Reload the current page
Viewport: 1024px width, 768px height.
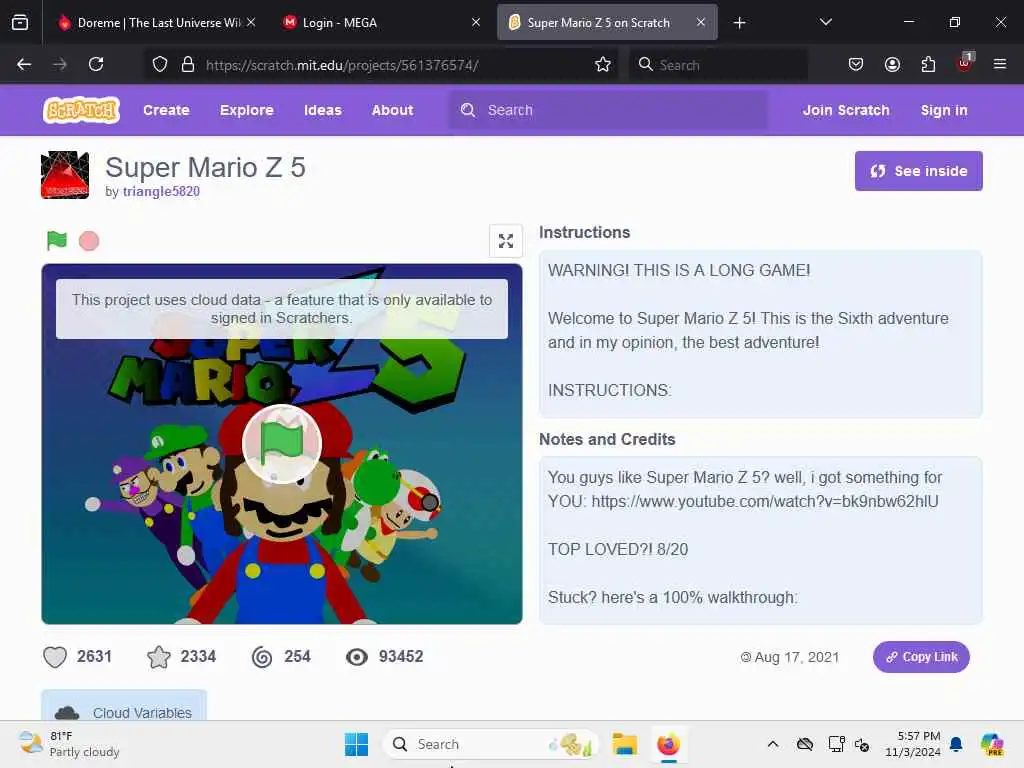(96, 64)
